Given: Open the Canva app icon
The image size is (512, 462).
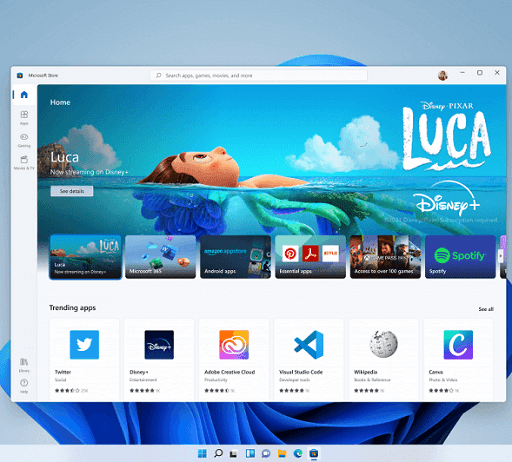Looking at the screenshot, I should coord(458,345).
